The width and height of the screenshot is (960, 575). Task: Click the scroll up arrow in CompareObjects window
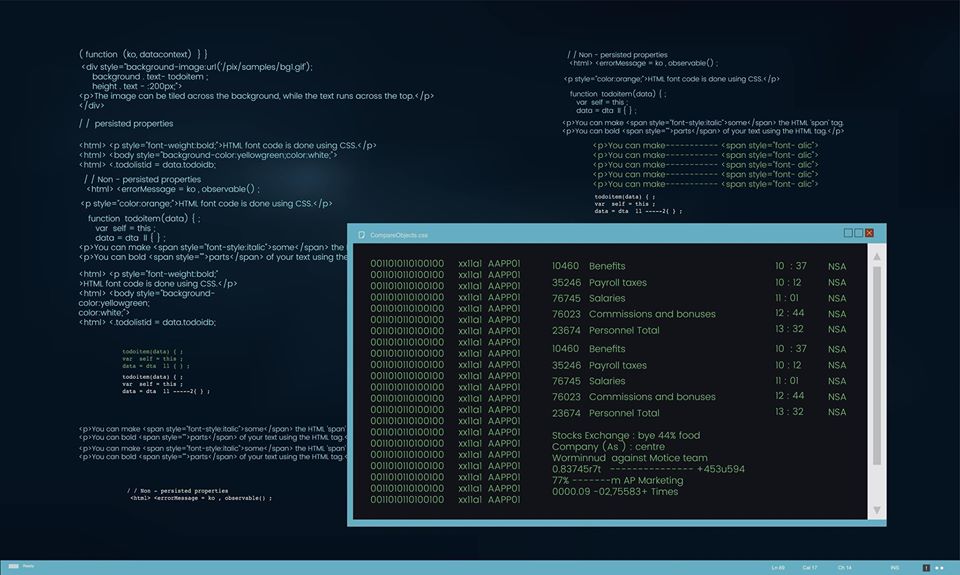point(877,256)
